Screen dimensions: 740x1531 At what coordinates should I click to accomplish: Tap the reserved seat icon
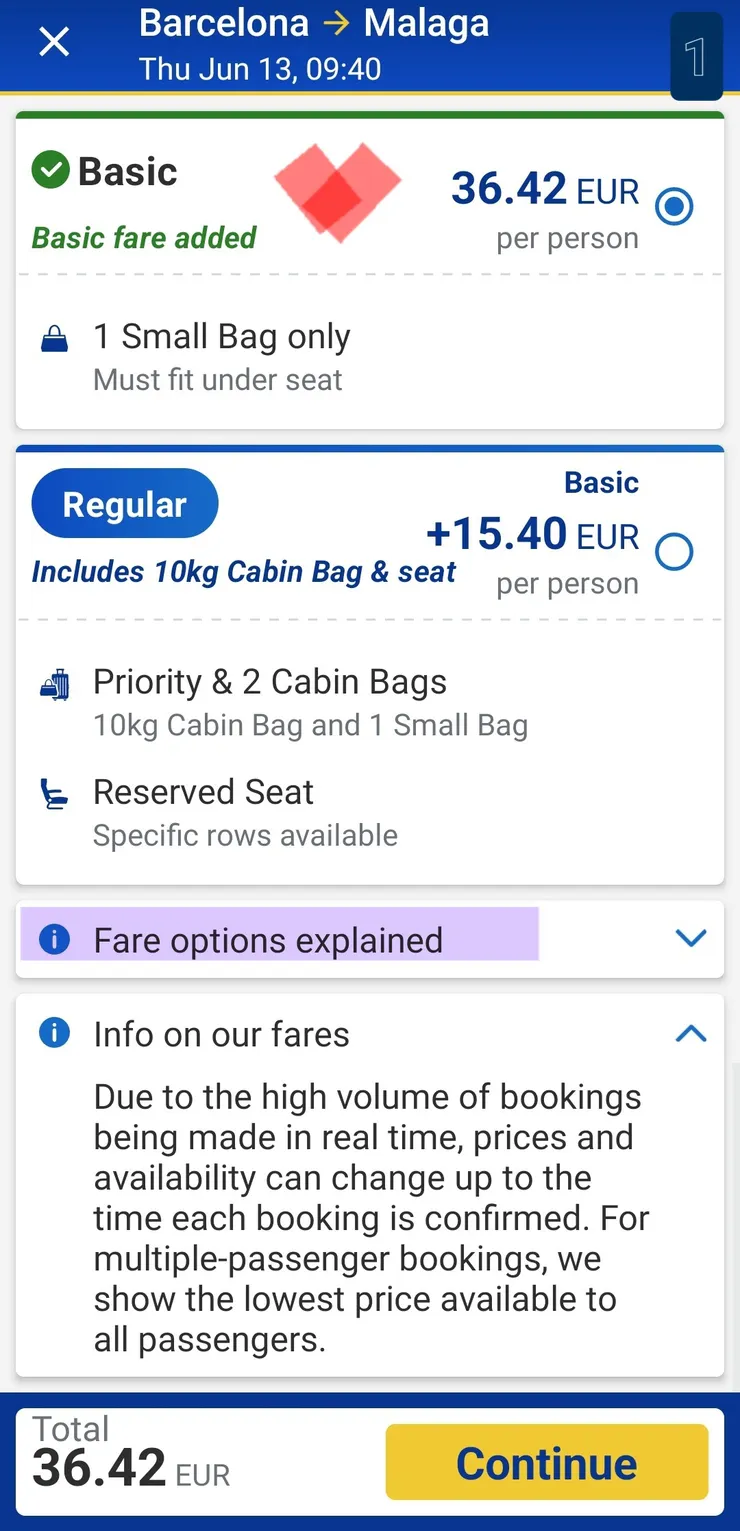point(55,796)
